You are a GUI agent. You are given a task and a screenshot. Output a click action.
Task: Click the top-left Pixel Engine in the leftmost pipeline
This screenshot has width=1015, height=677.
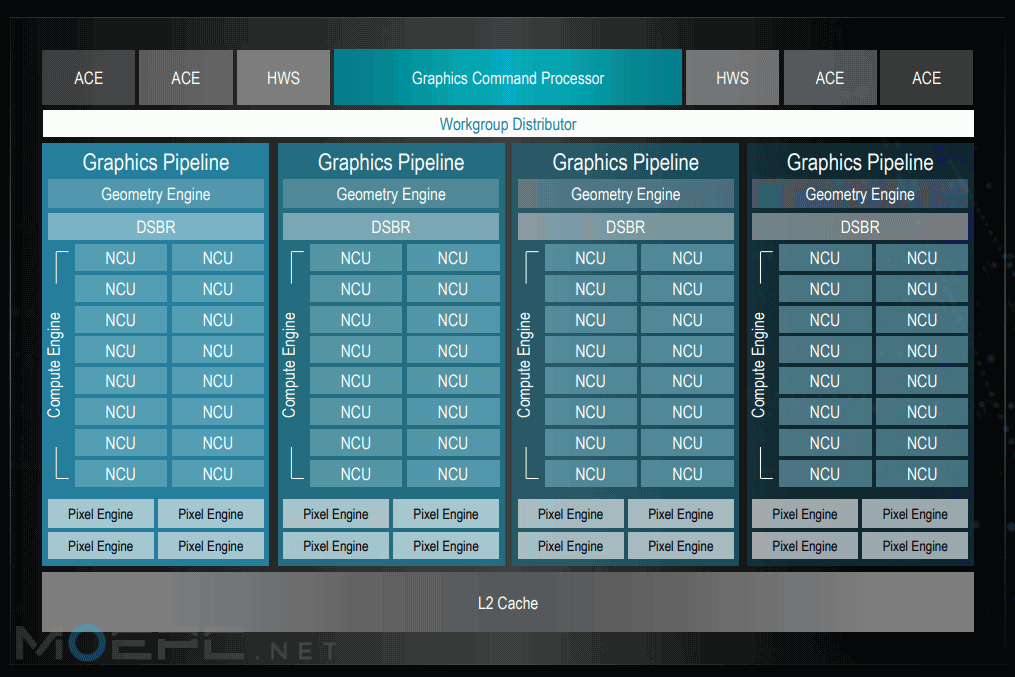tap(101, 514)
